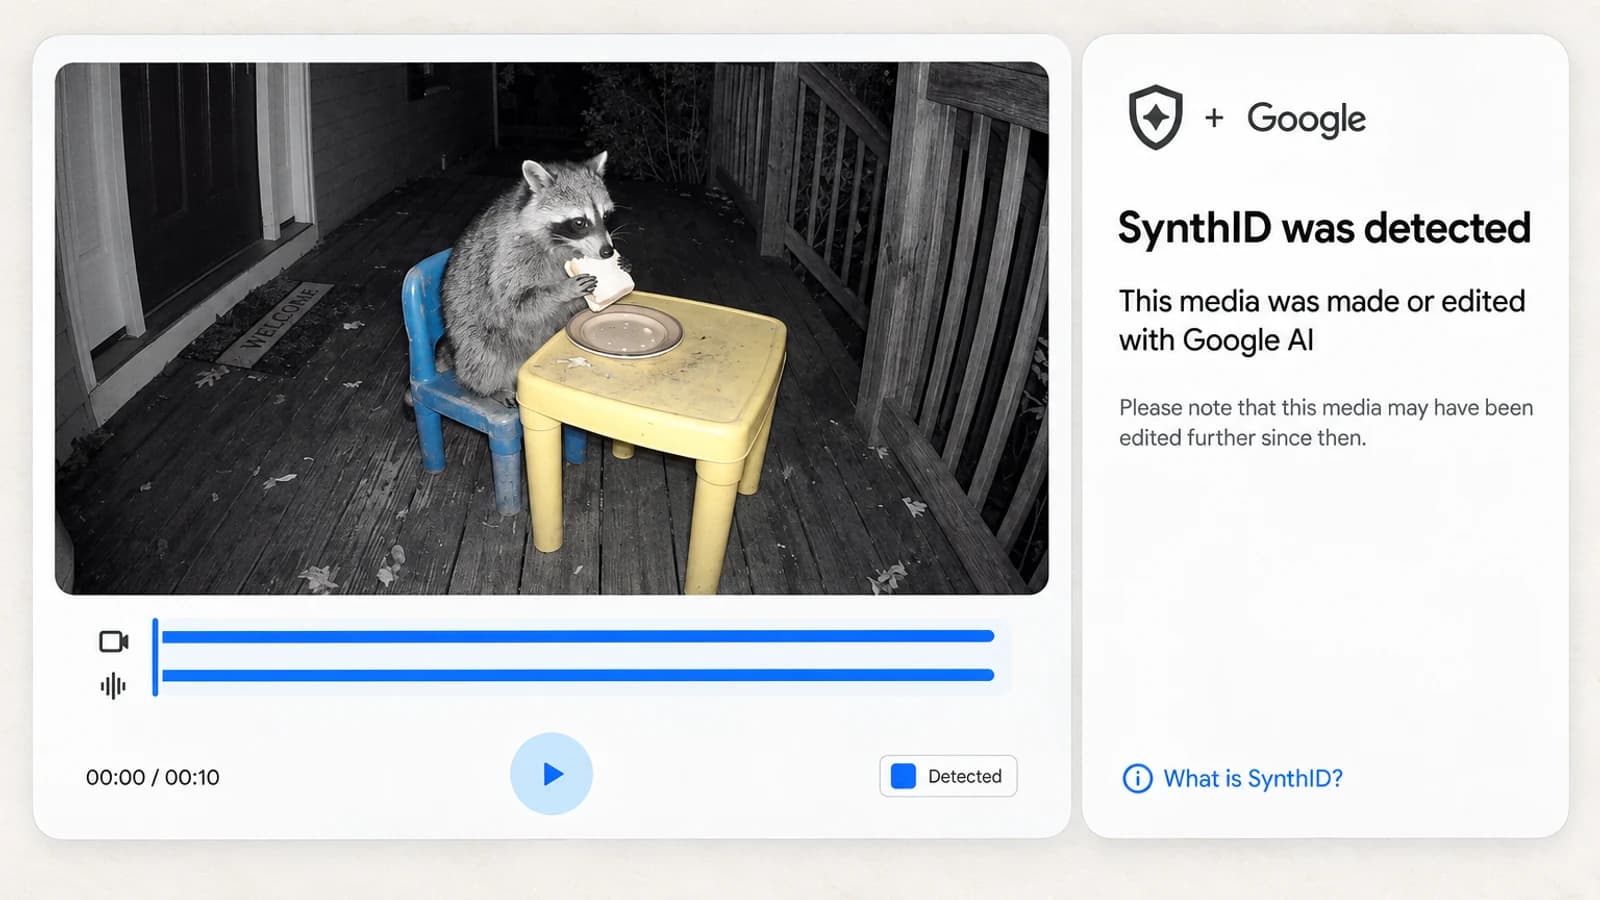
Task: Play the video with the play button
Action: (x=551, y=774)
